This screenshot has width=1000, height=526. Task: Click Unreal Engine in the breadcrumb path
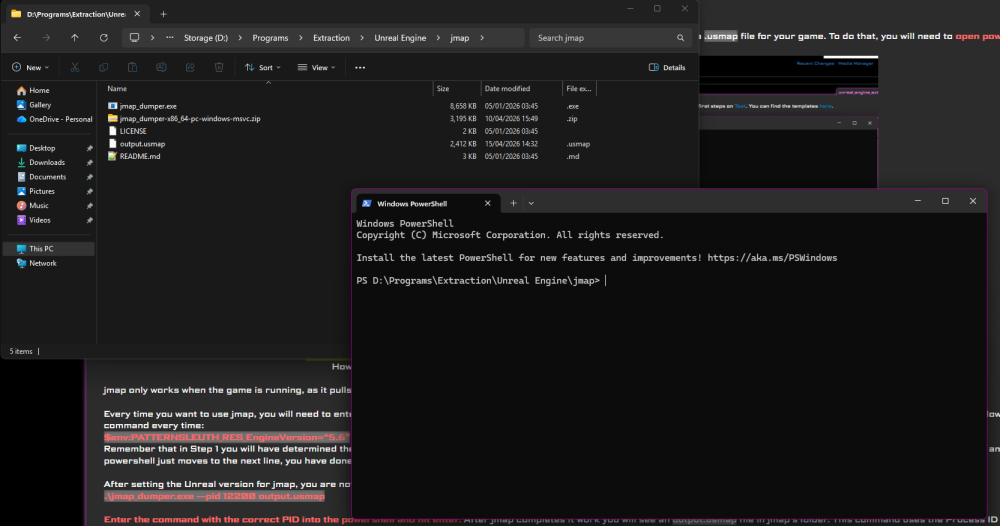[x=398, y=38]
